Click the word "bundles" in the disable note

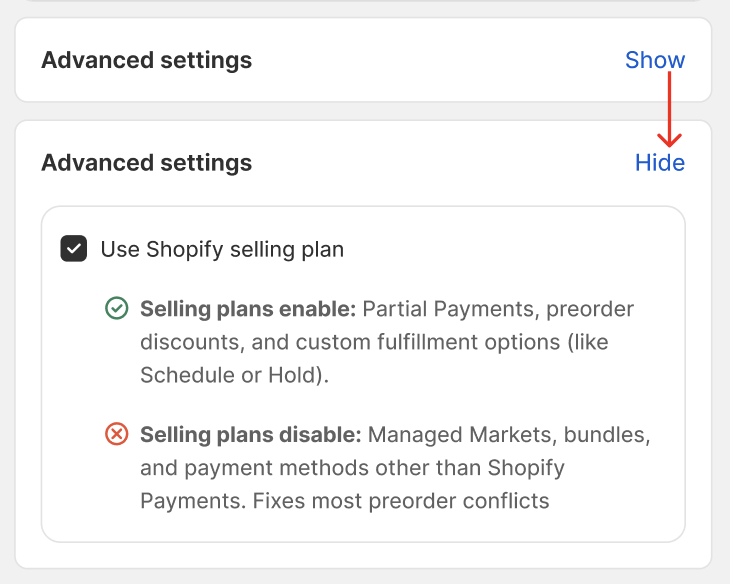click(608, 435)
